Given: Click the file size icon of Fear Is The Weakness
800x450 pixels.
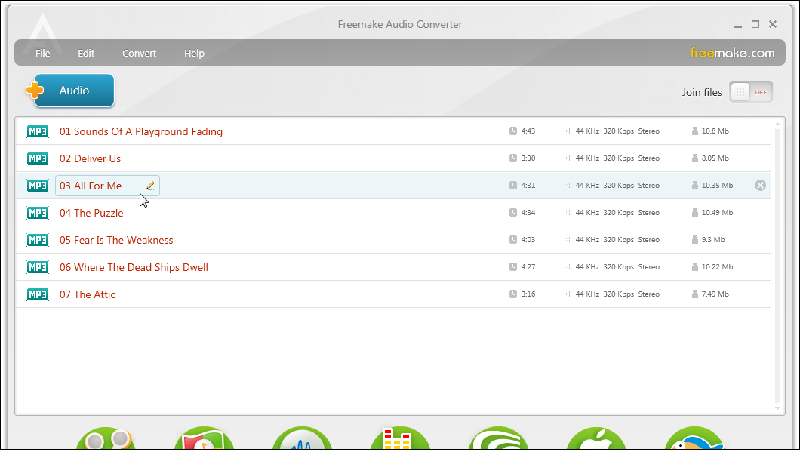Looking at the screenshot, I should tap(694, 239).
